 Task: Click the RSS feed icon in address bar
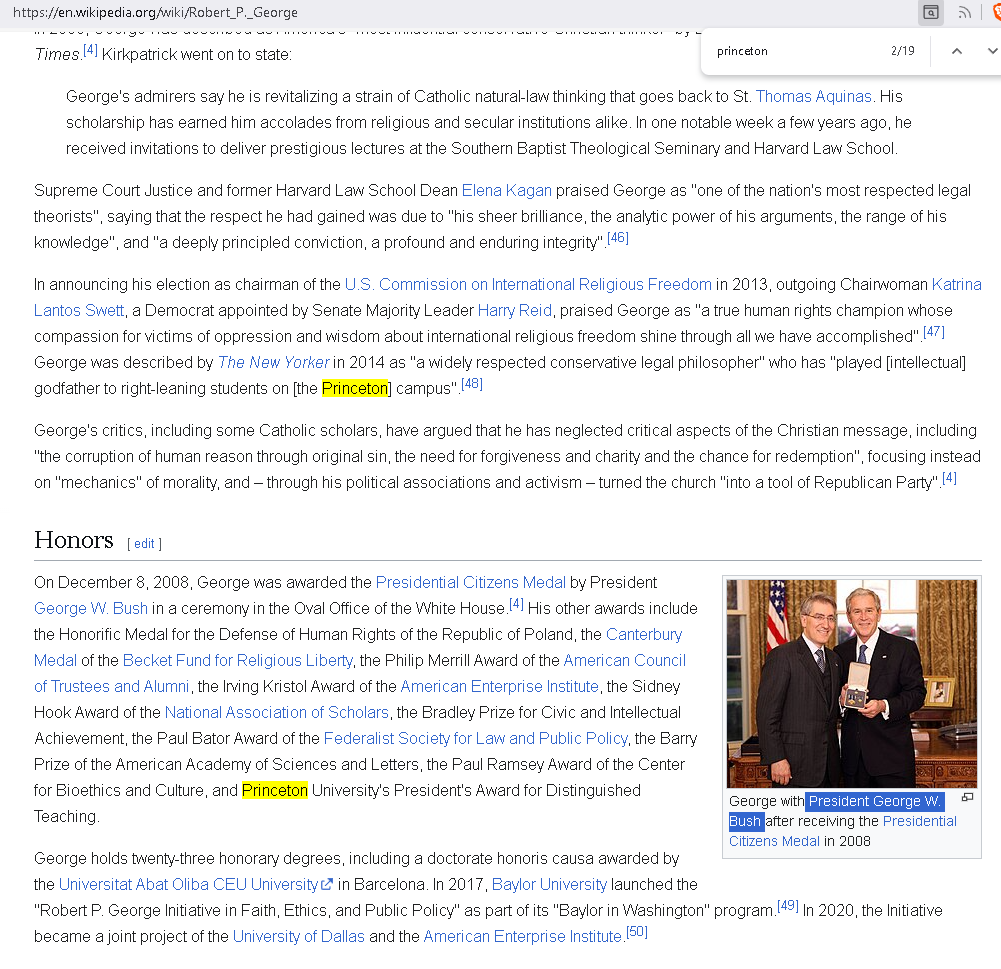coord(965,12)
